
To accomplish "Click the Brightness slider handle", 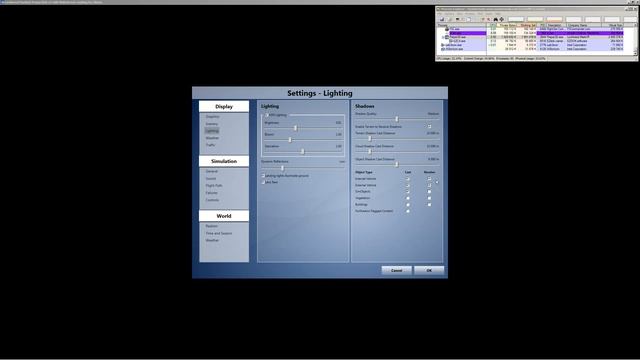I will point(296,128).
